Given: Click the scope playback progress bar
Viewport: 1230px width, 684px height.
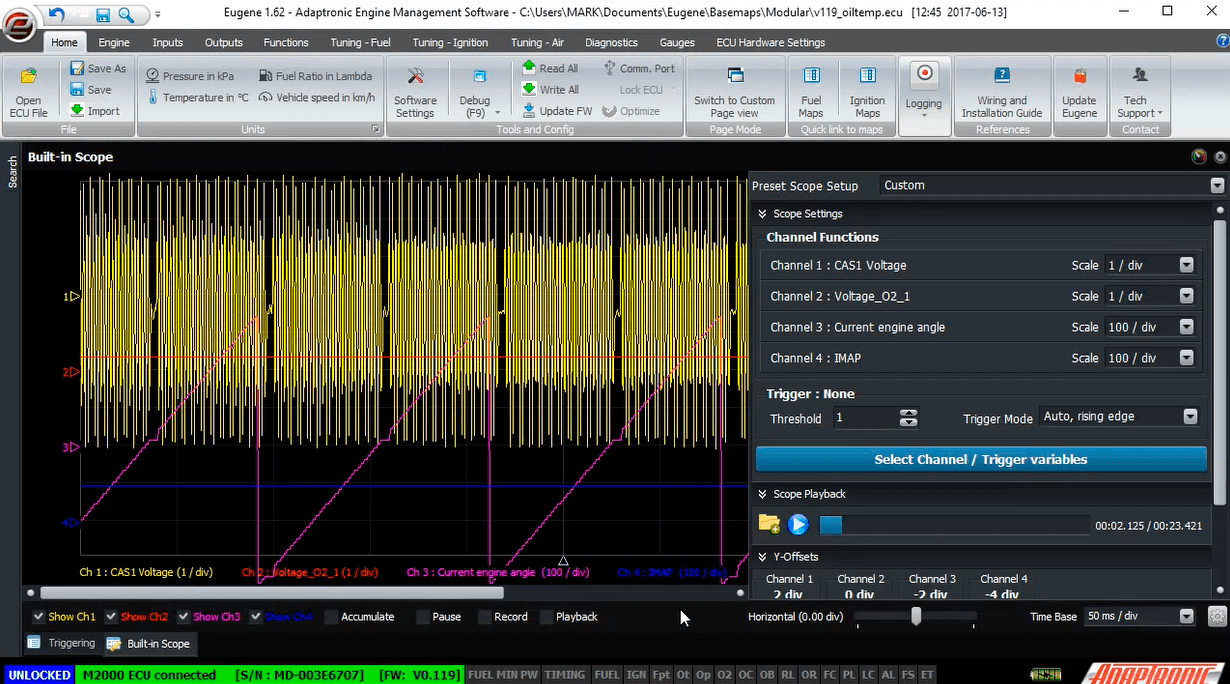Looking at the screenshot, I should click(x=954, y=525).
